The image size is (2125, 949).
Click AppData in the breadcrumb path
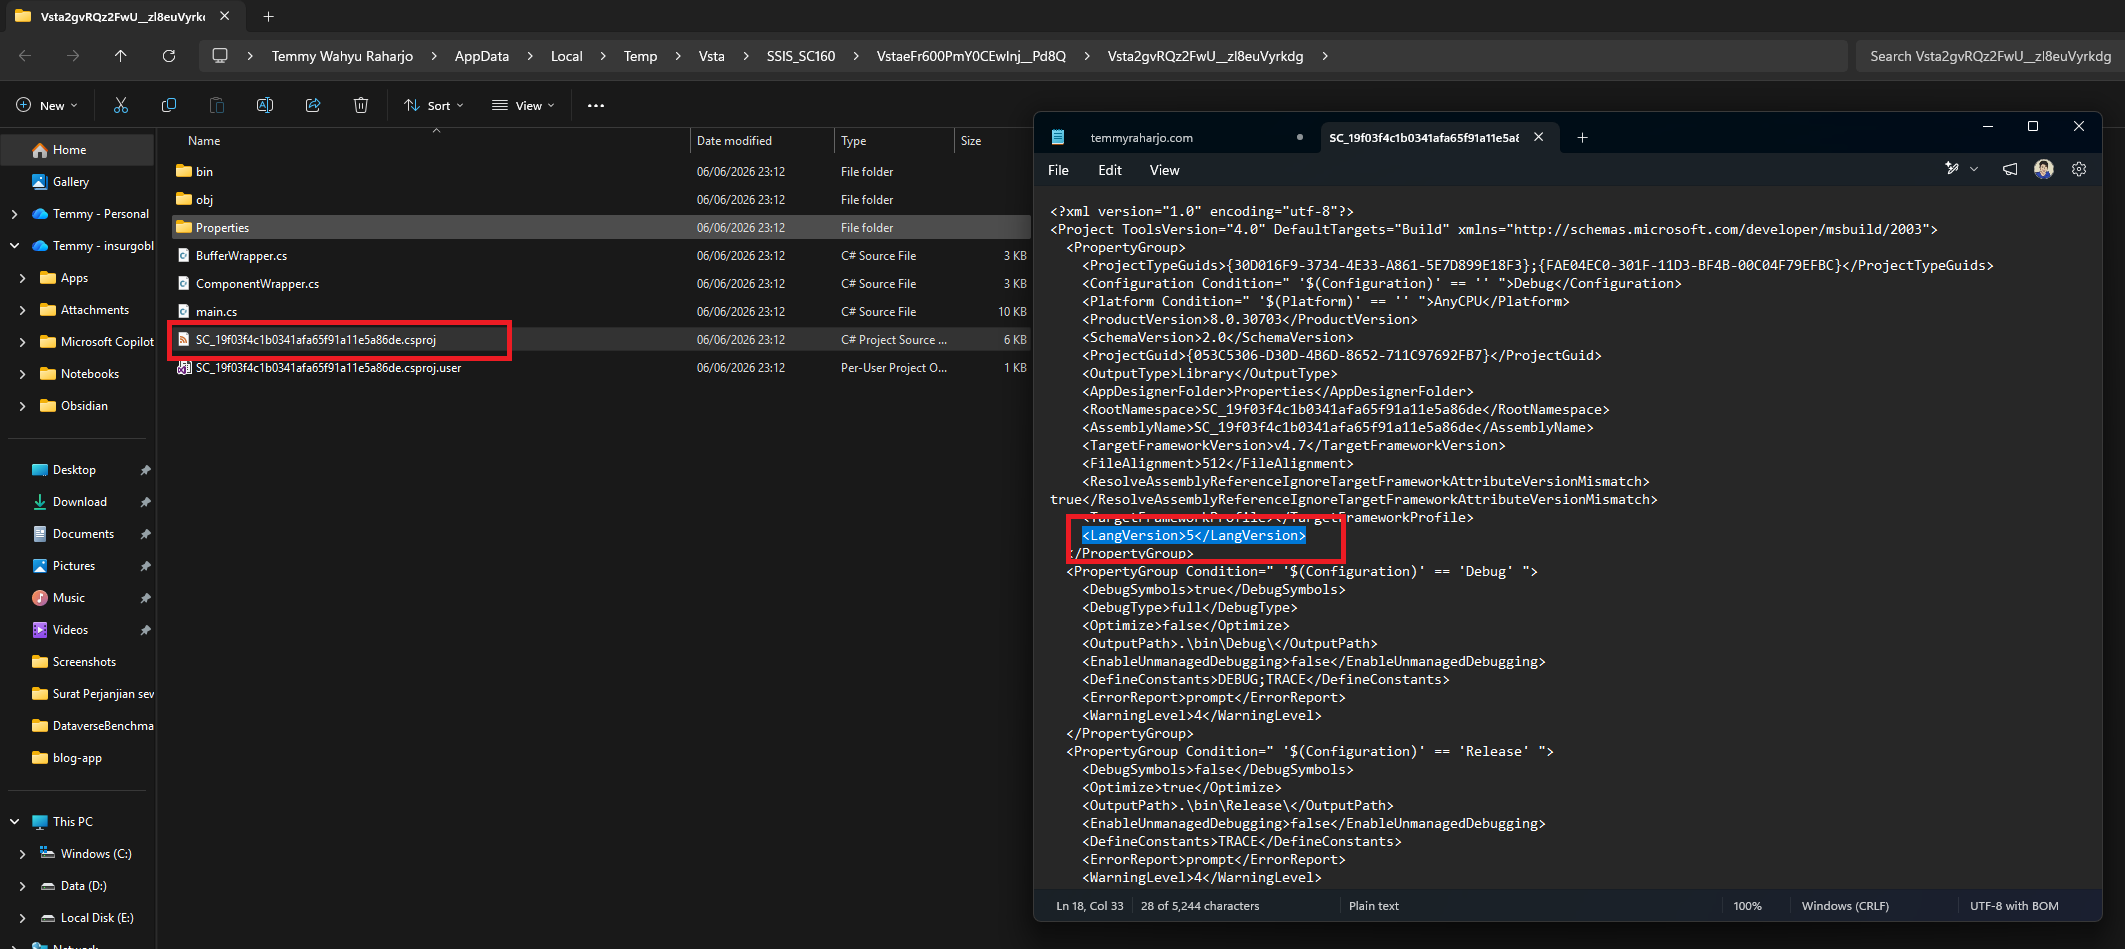(x=482, y=56)
